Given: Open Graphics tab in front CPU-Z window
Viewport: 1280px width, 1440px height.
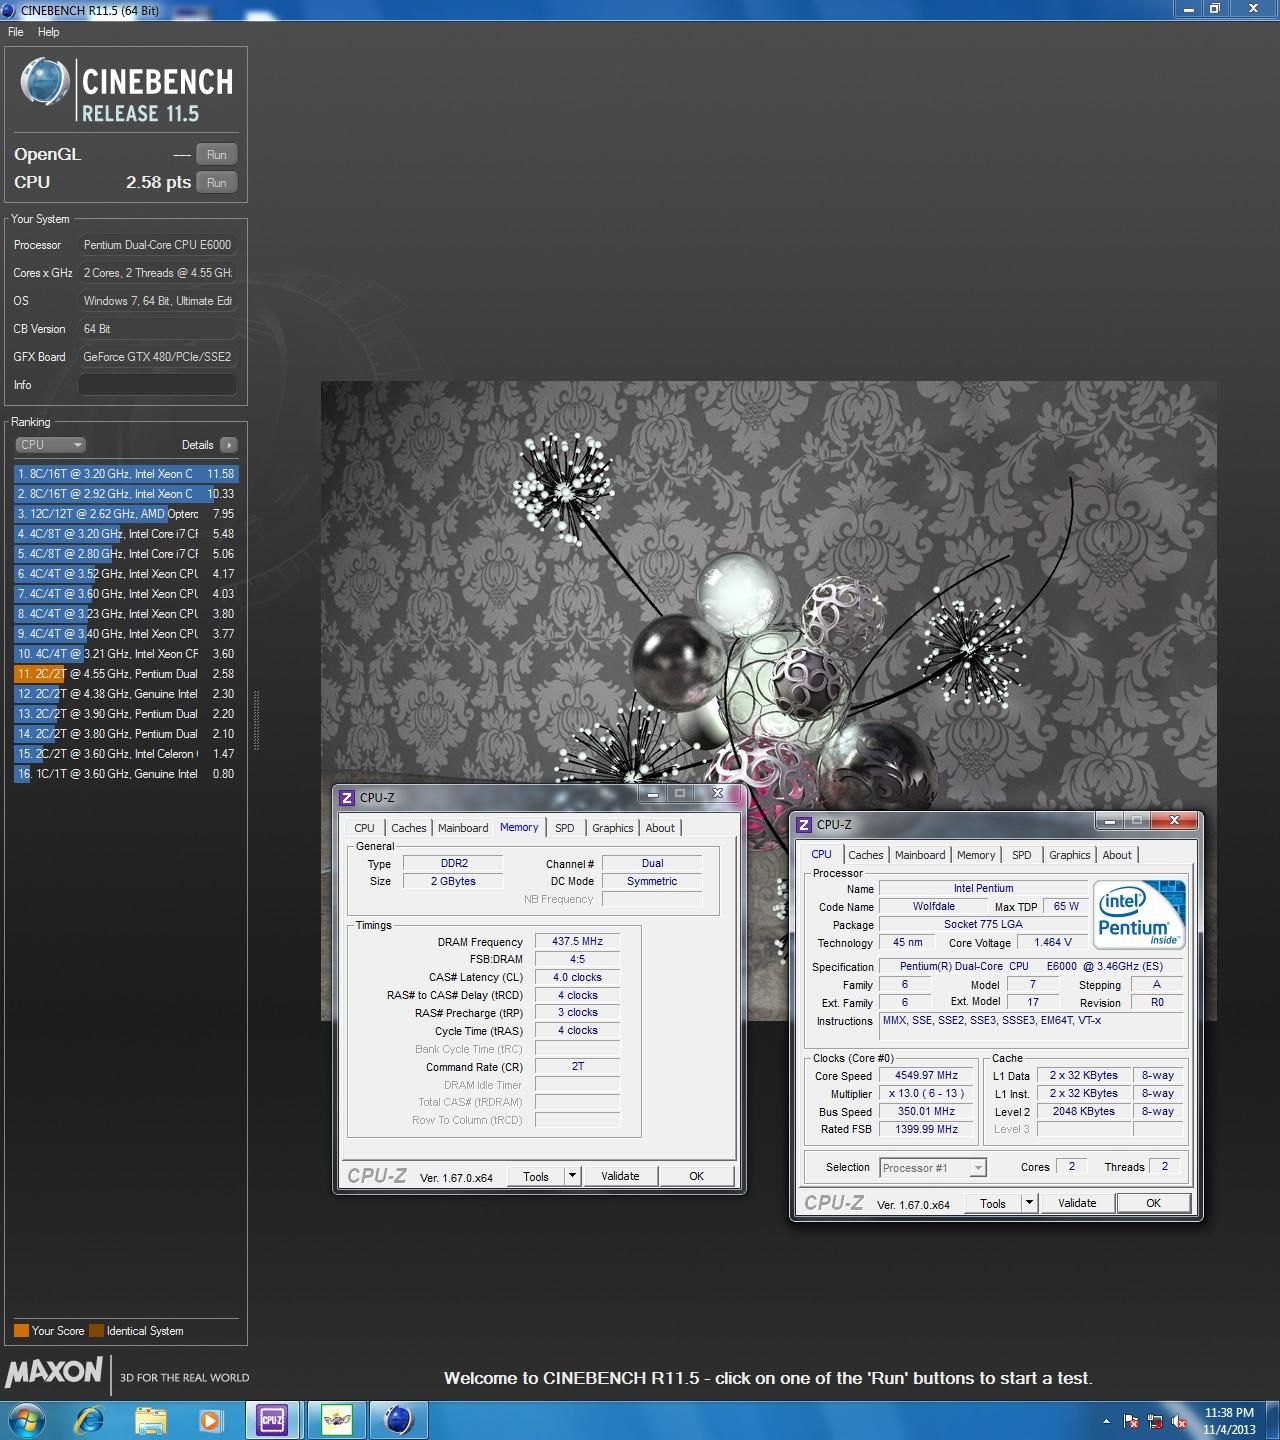Looking at the screenshot, I should (1069, 855).
